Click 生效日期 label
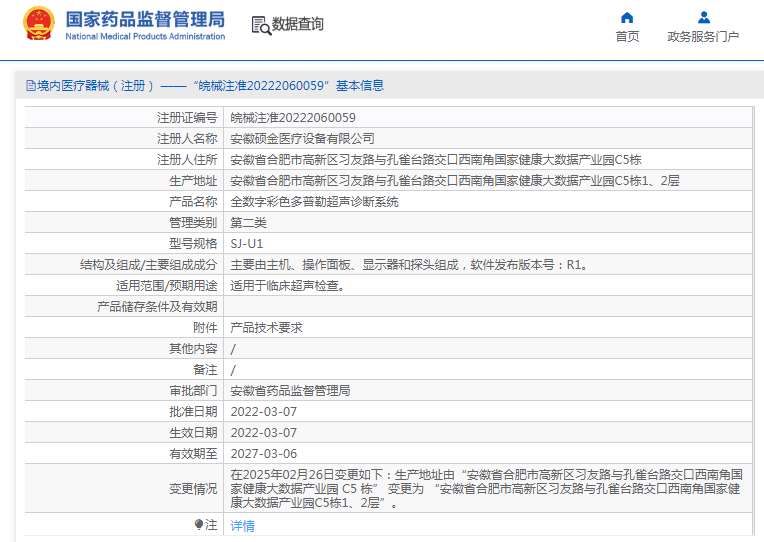 pyautogui.click(x=193, y=432)
